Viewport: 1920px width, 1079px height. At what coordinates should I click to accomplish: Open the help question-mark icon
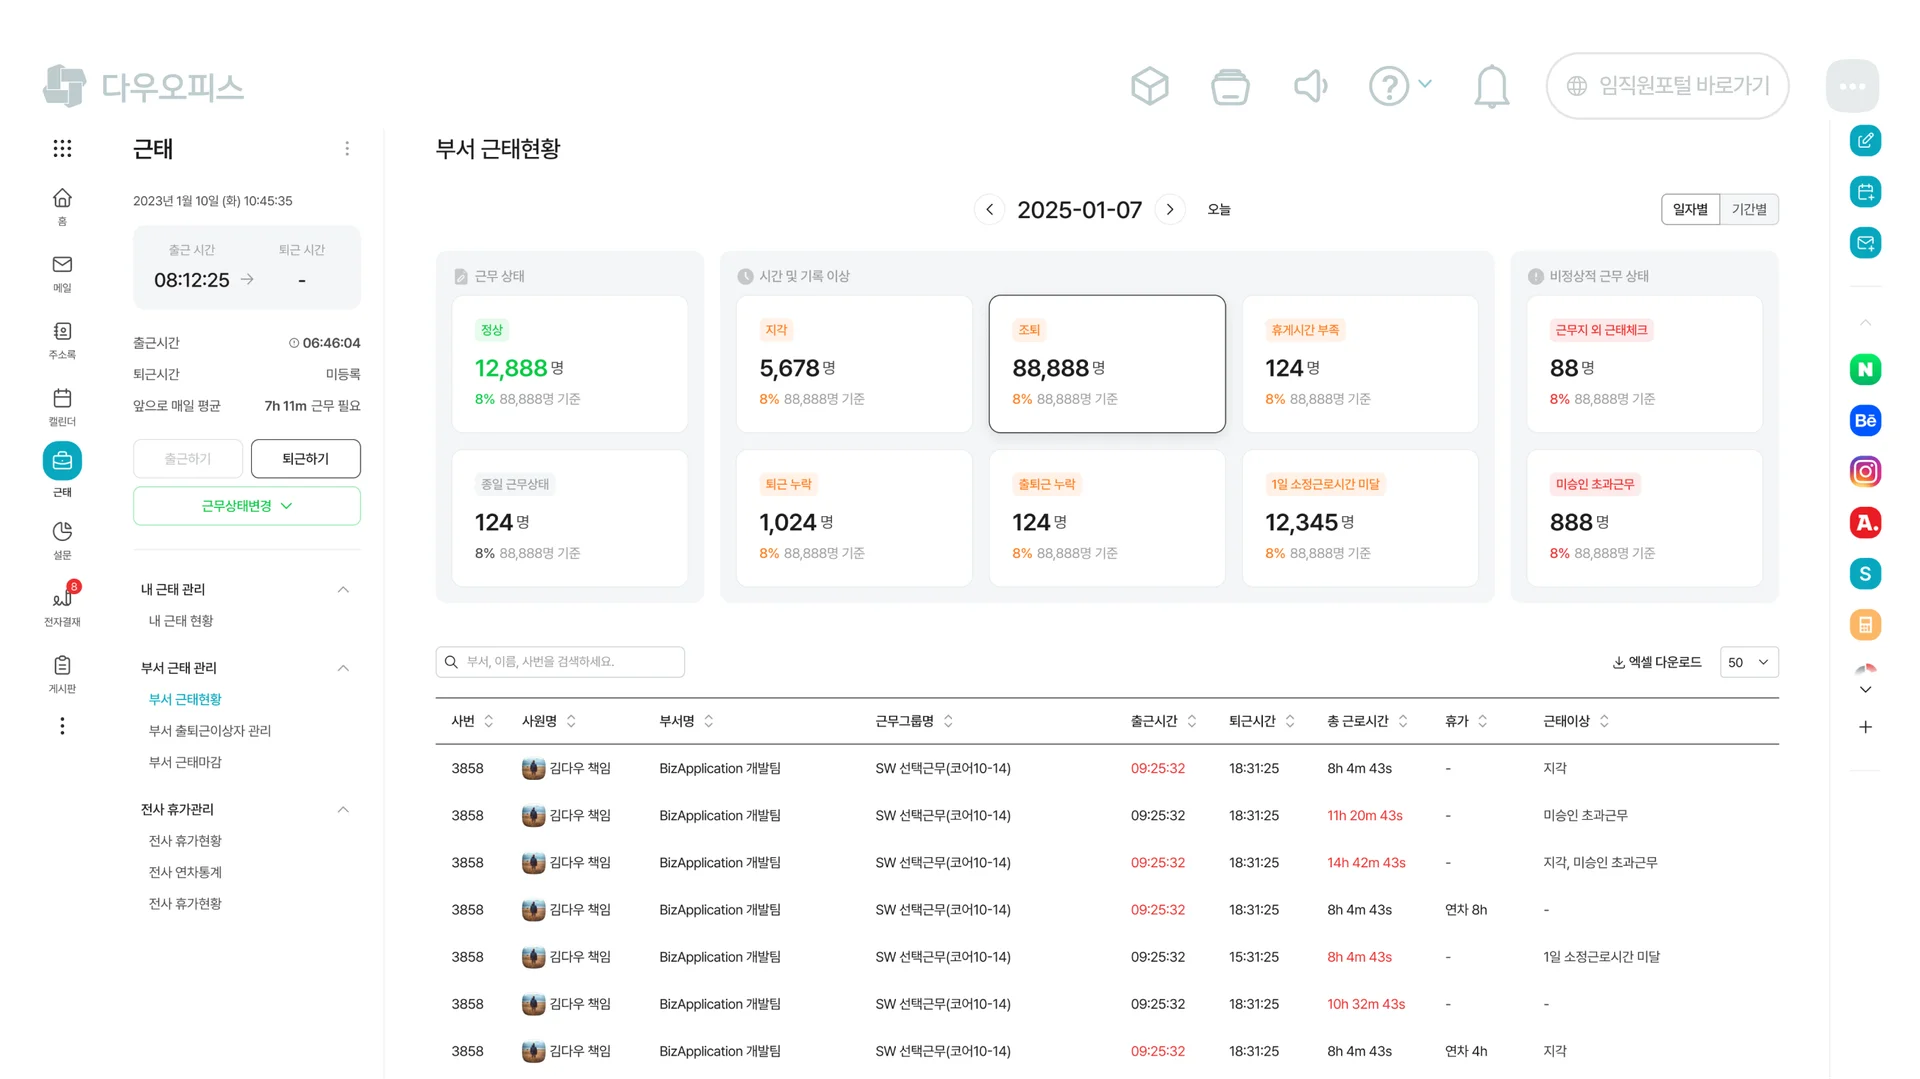(x=1389, y=86)
